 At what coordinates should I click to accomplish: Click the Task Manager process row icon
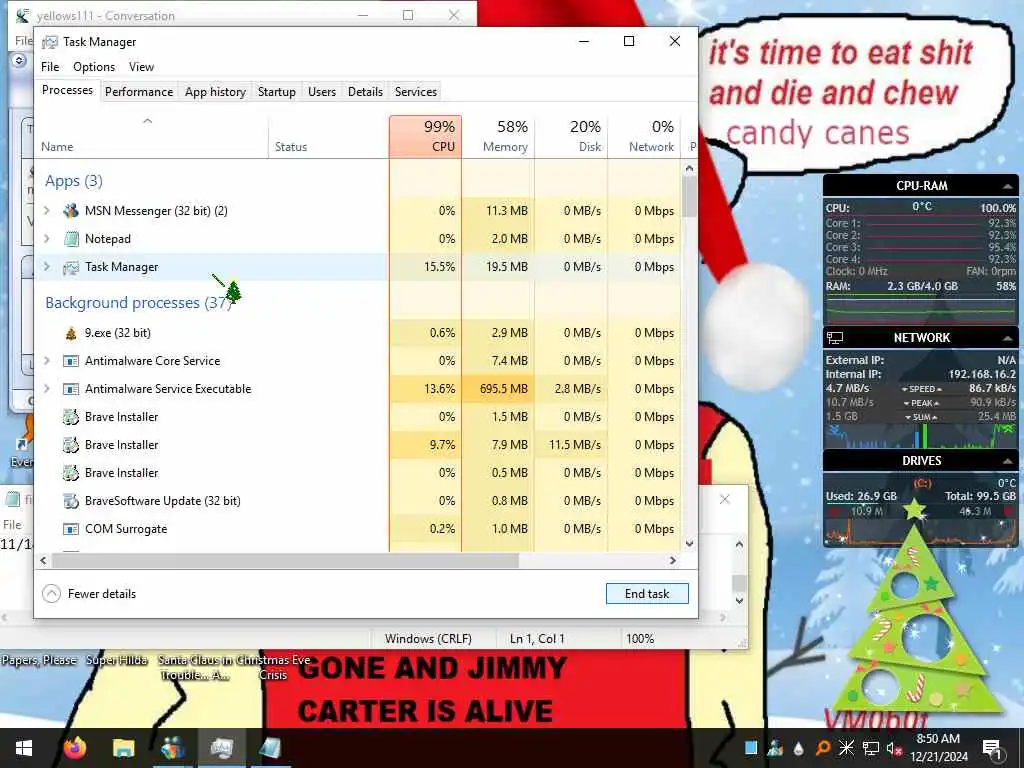tap(71, 267)
